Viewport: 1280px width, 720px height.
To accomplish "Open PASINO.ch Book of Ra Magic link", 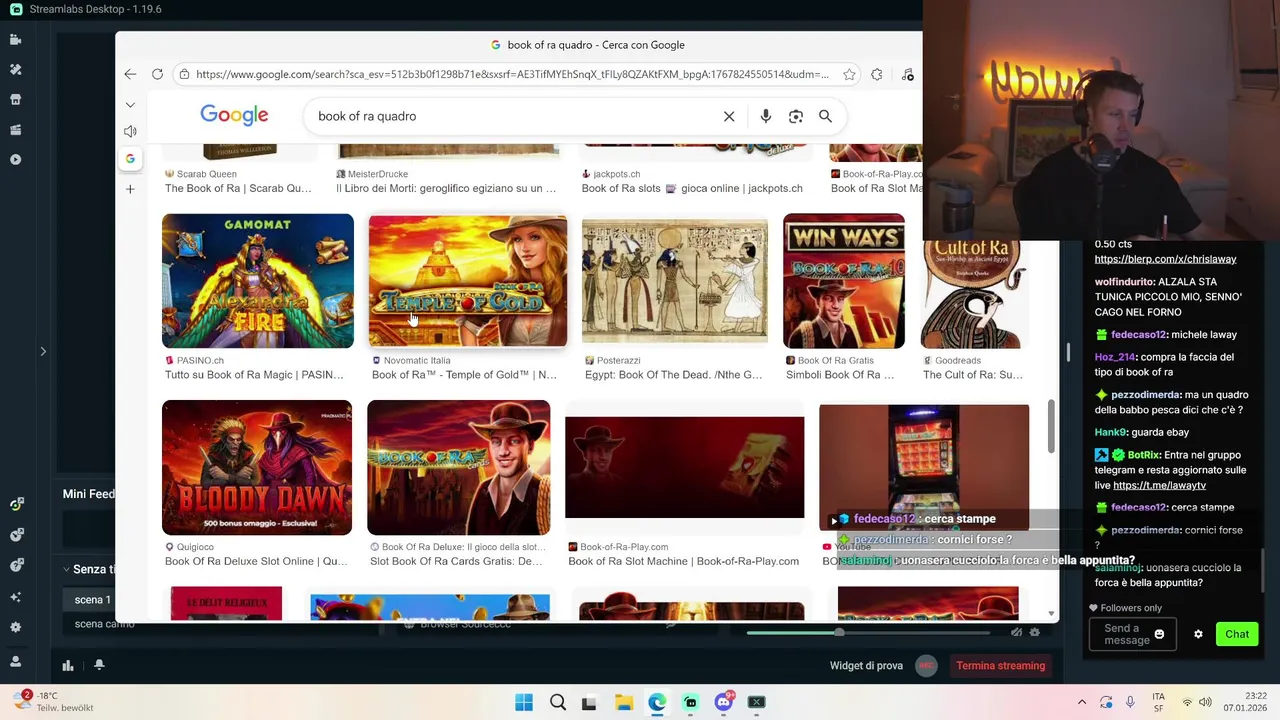I will 254,375.
